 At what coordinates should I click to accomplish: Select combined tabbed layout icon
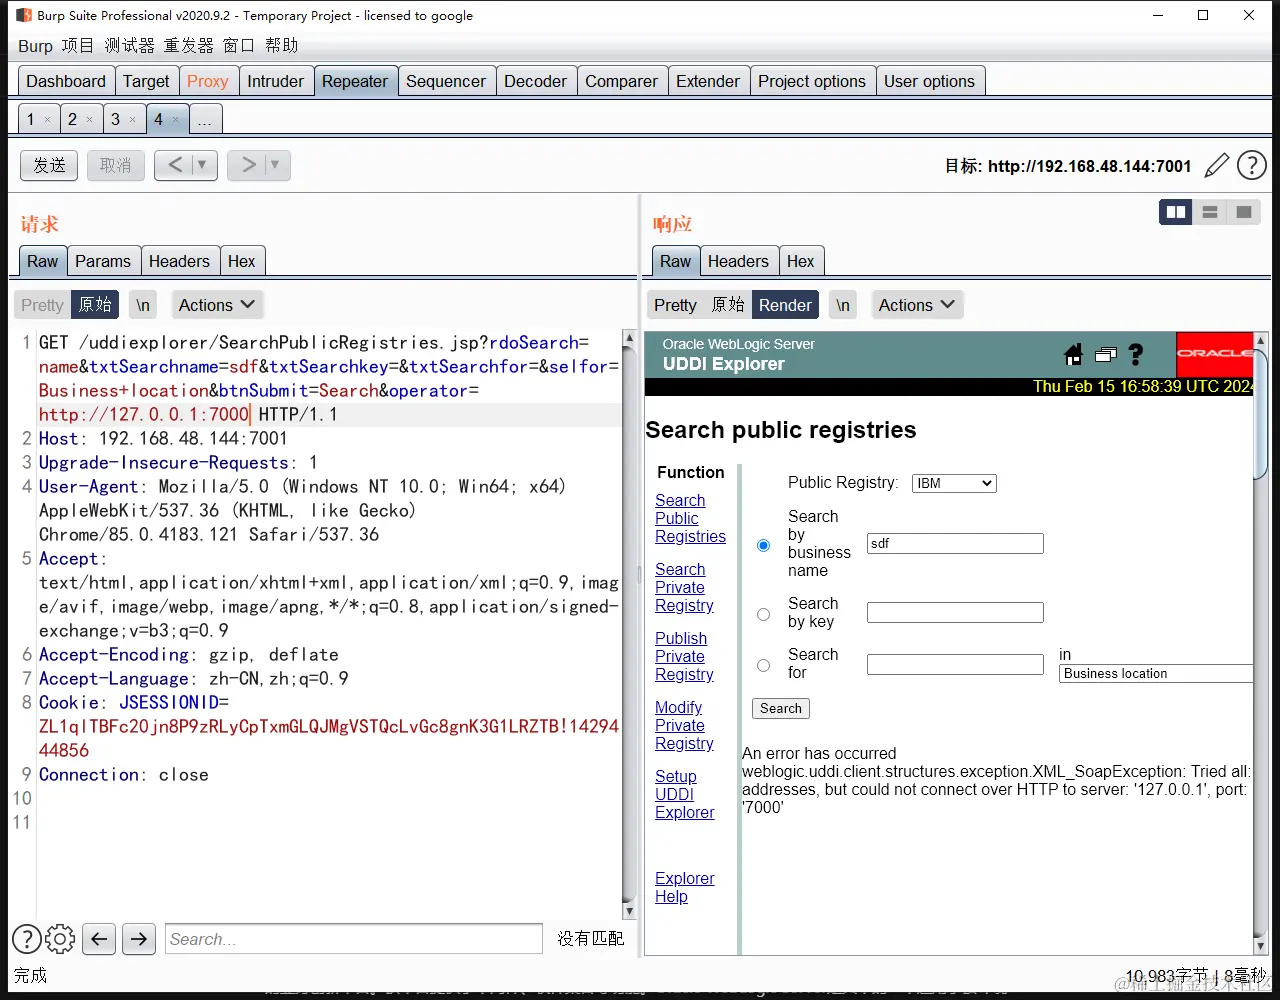tap(1244, 212)
